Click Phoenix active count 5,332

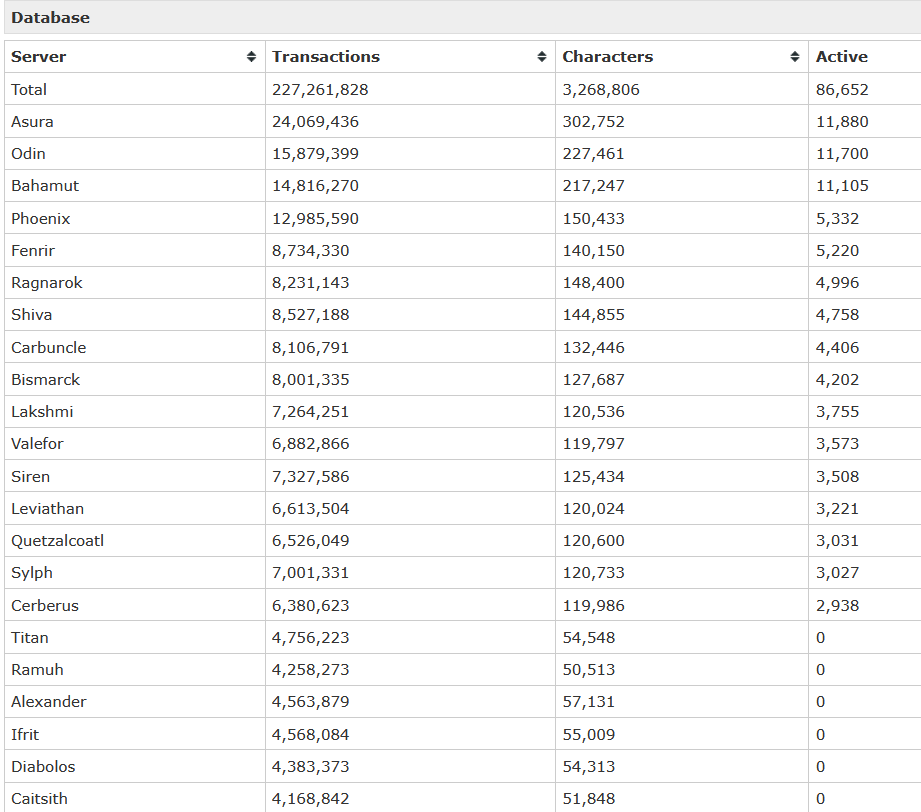pos(837,219)
